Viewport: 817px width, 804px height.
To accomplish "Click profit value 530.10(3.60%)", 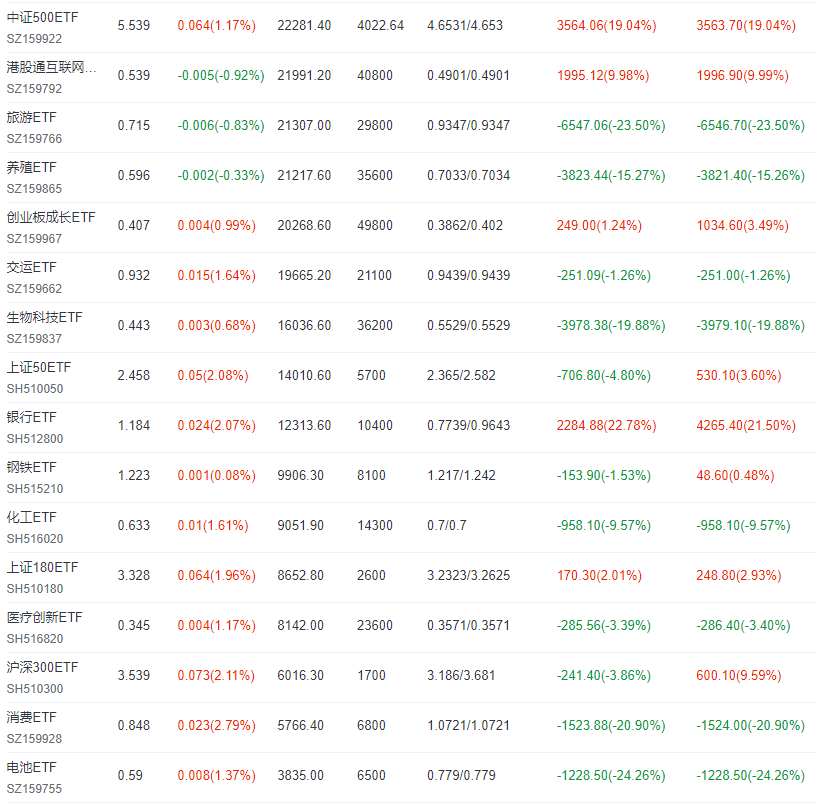I will pos(739,376).
